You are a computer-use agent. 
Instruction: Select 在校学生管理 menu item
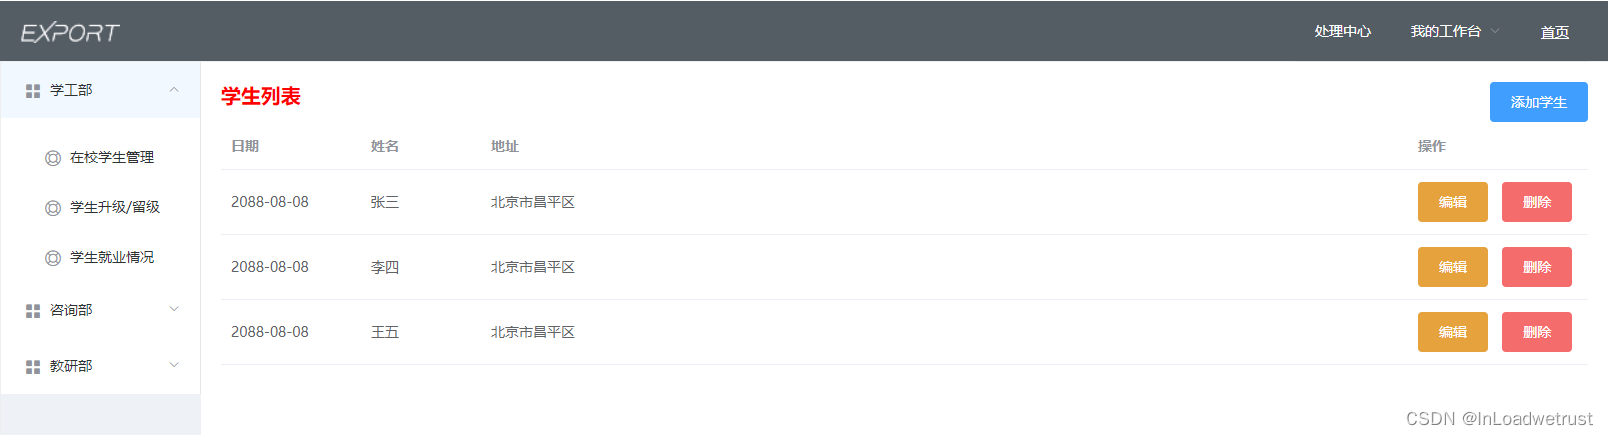coord(112,158)
